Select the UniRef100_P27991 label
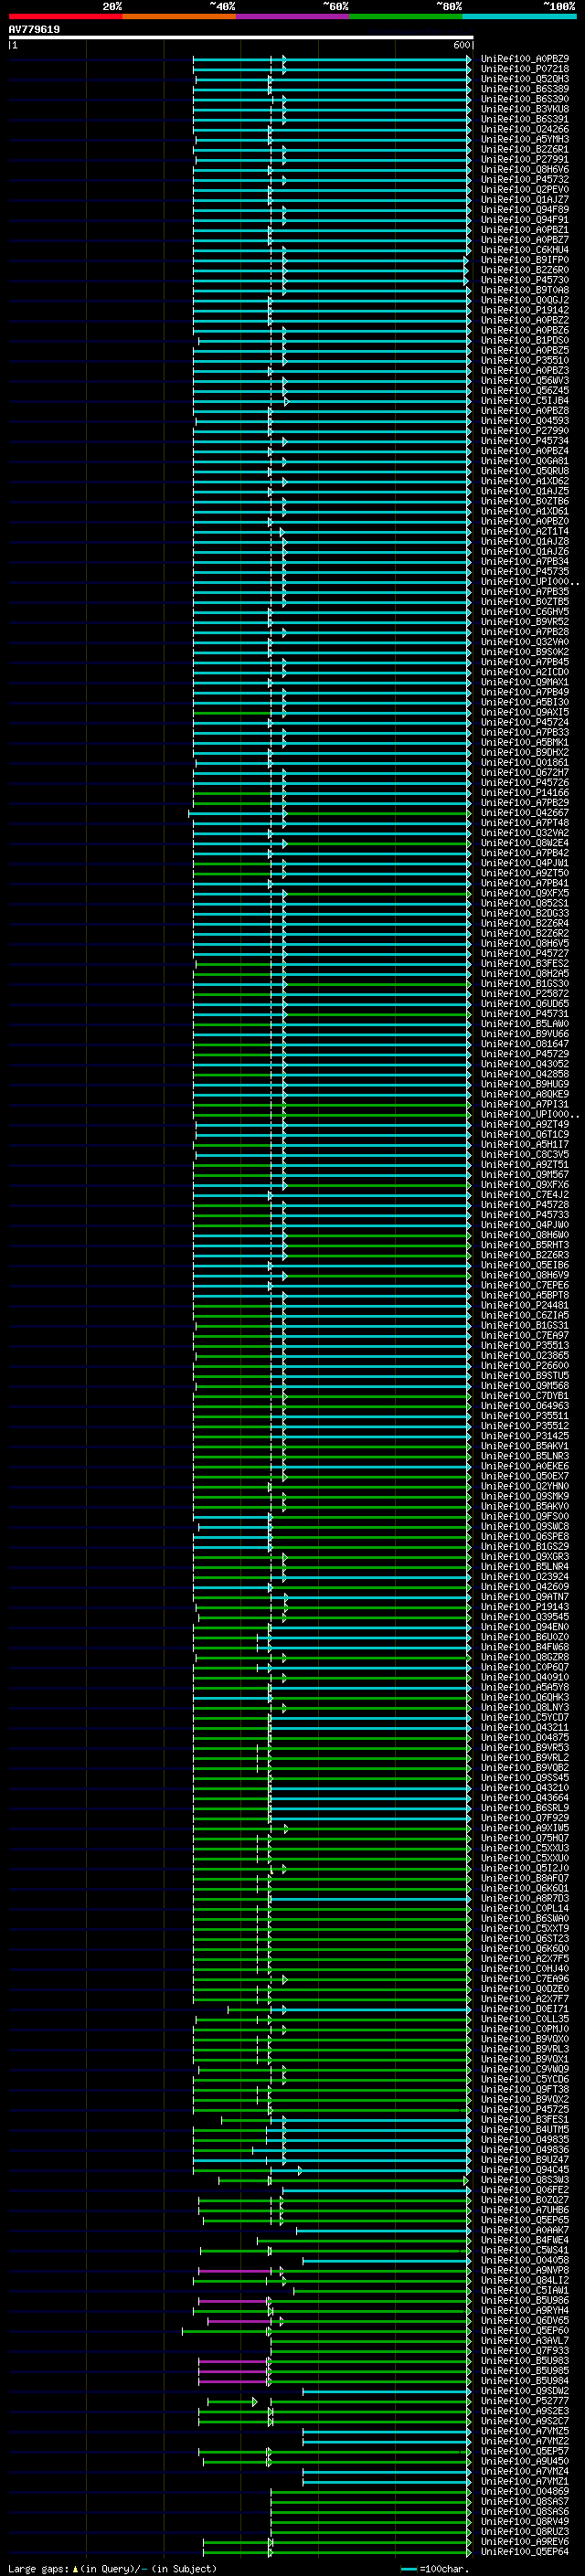The height and width of the screenshot is (2576, 585). click(525, 159)
